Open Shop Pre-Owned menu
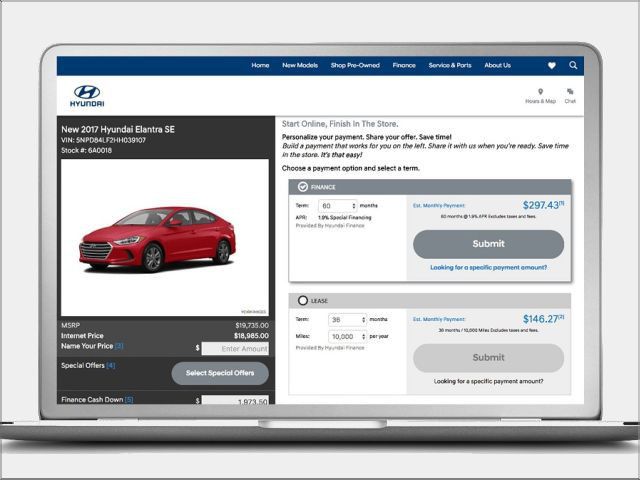This screenshot has height=480, width=640. click(355, 65)
